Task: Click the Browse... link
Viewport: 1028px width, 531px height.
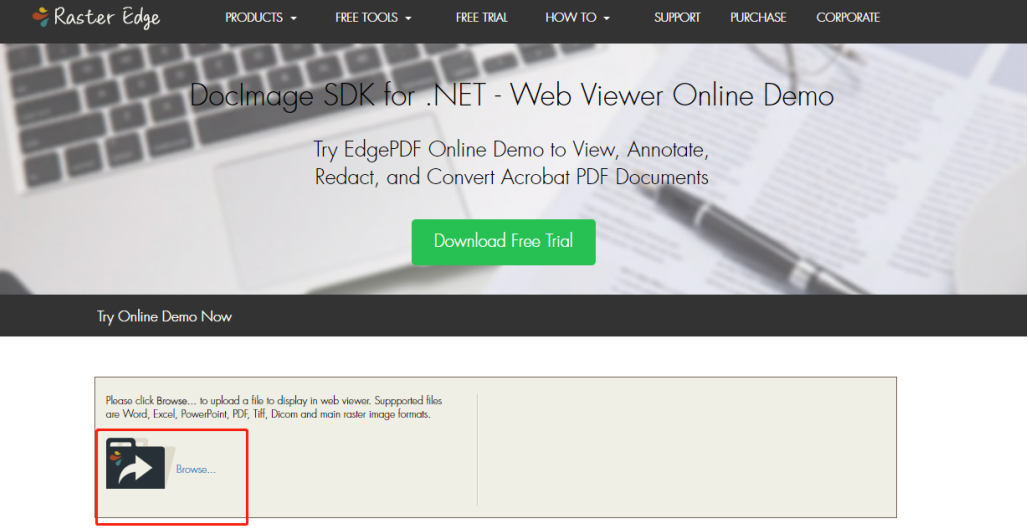Action: pos(195,469)
